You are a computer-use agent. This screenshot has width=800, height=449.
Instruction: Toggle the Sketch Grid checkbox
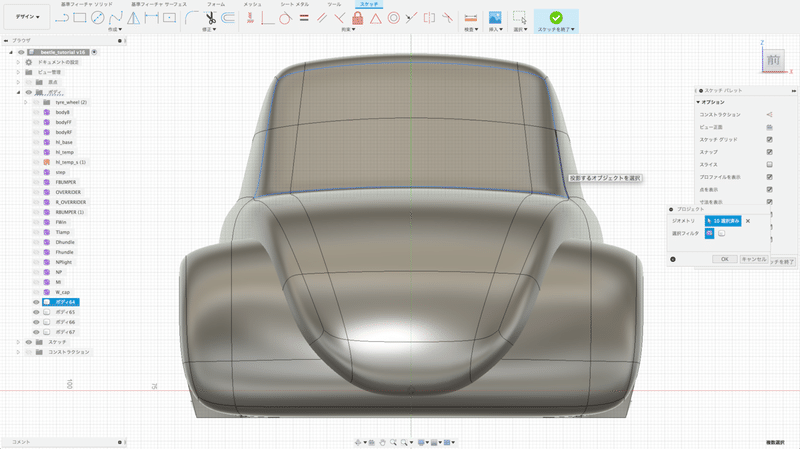tap(769, 140)
